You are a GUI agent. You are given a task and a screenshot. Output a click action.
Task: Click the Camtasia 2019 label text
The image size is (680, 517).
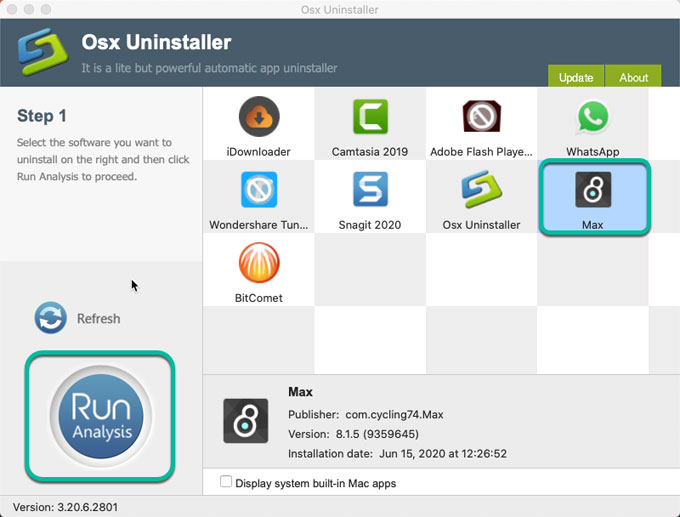370,152
